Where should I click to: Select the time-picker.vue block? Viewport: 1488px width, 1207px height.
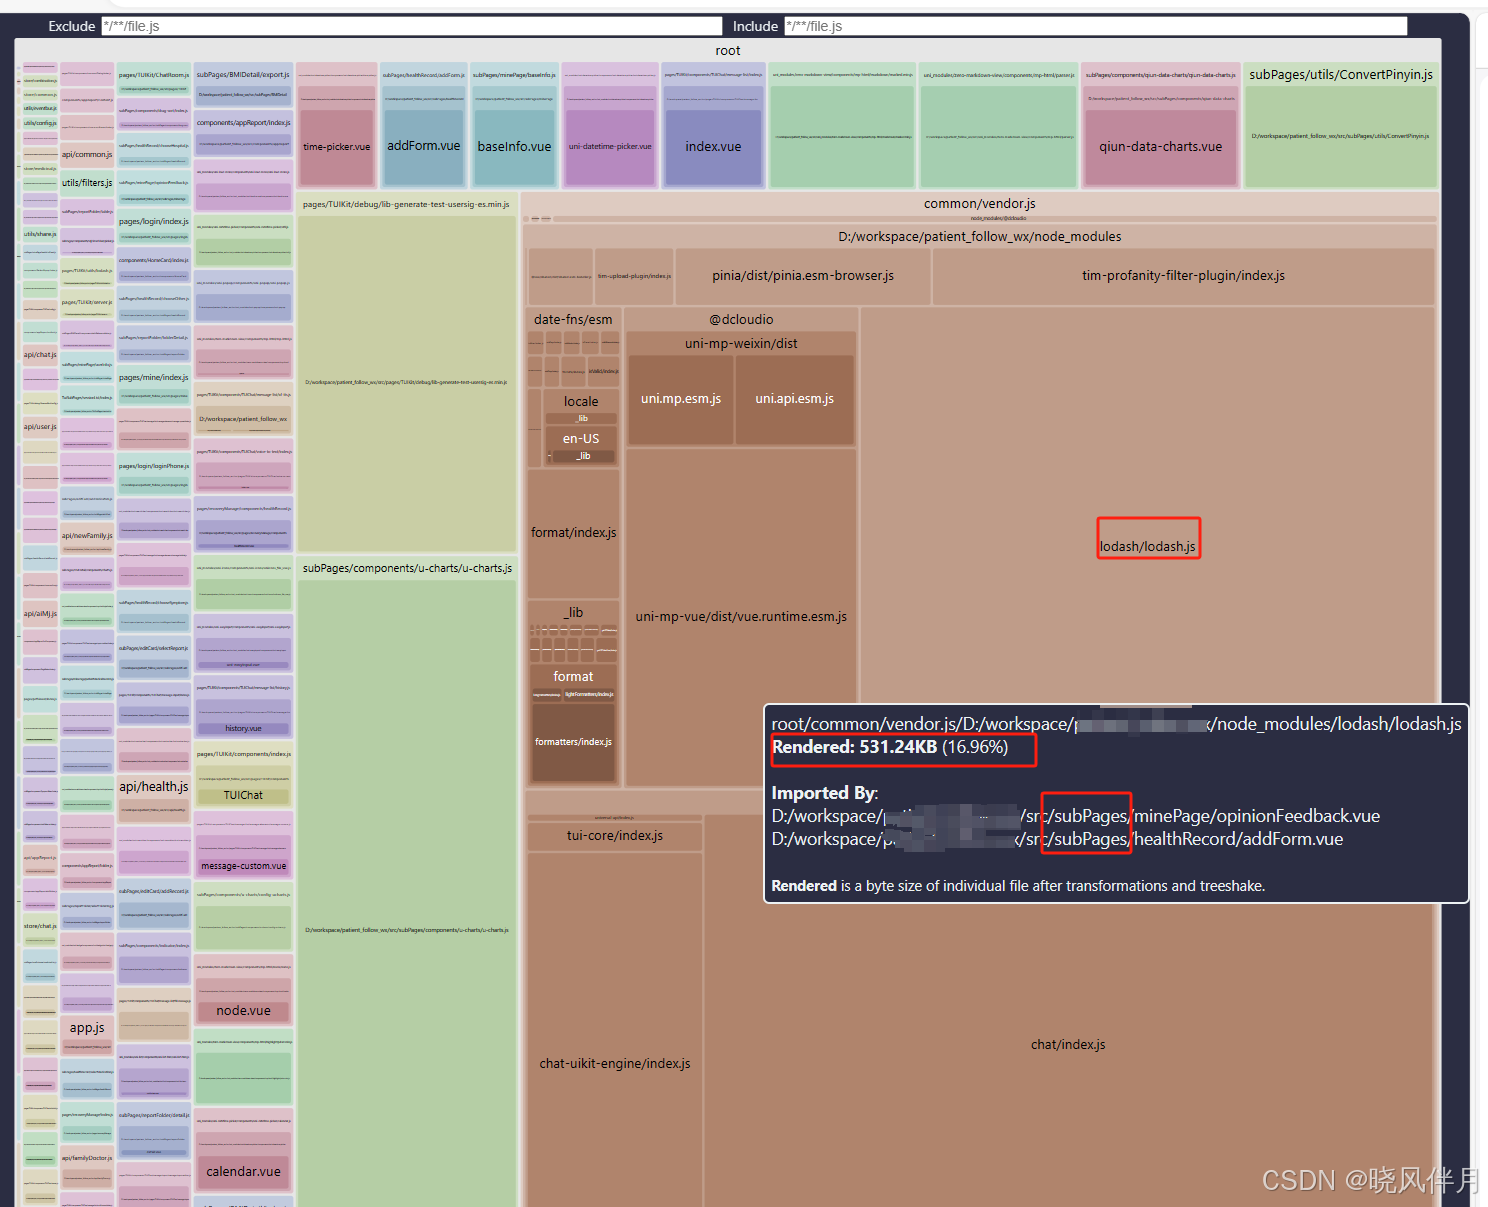336,146
